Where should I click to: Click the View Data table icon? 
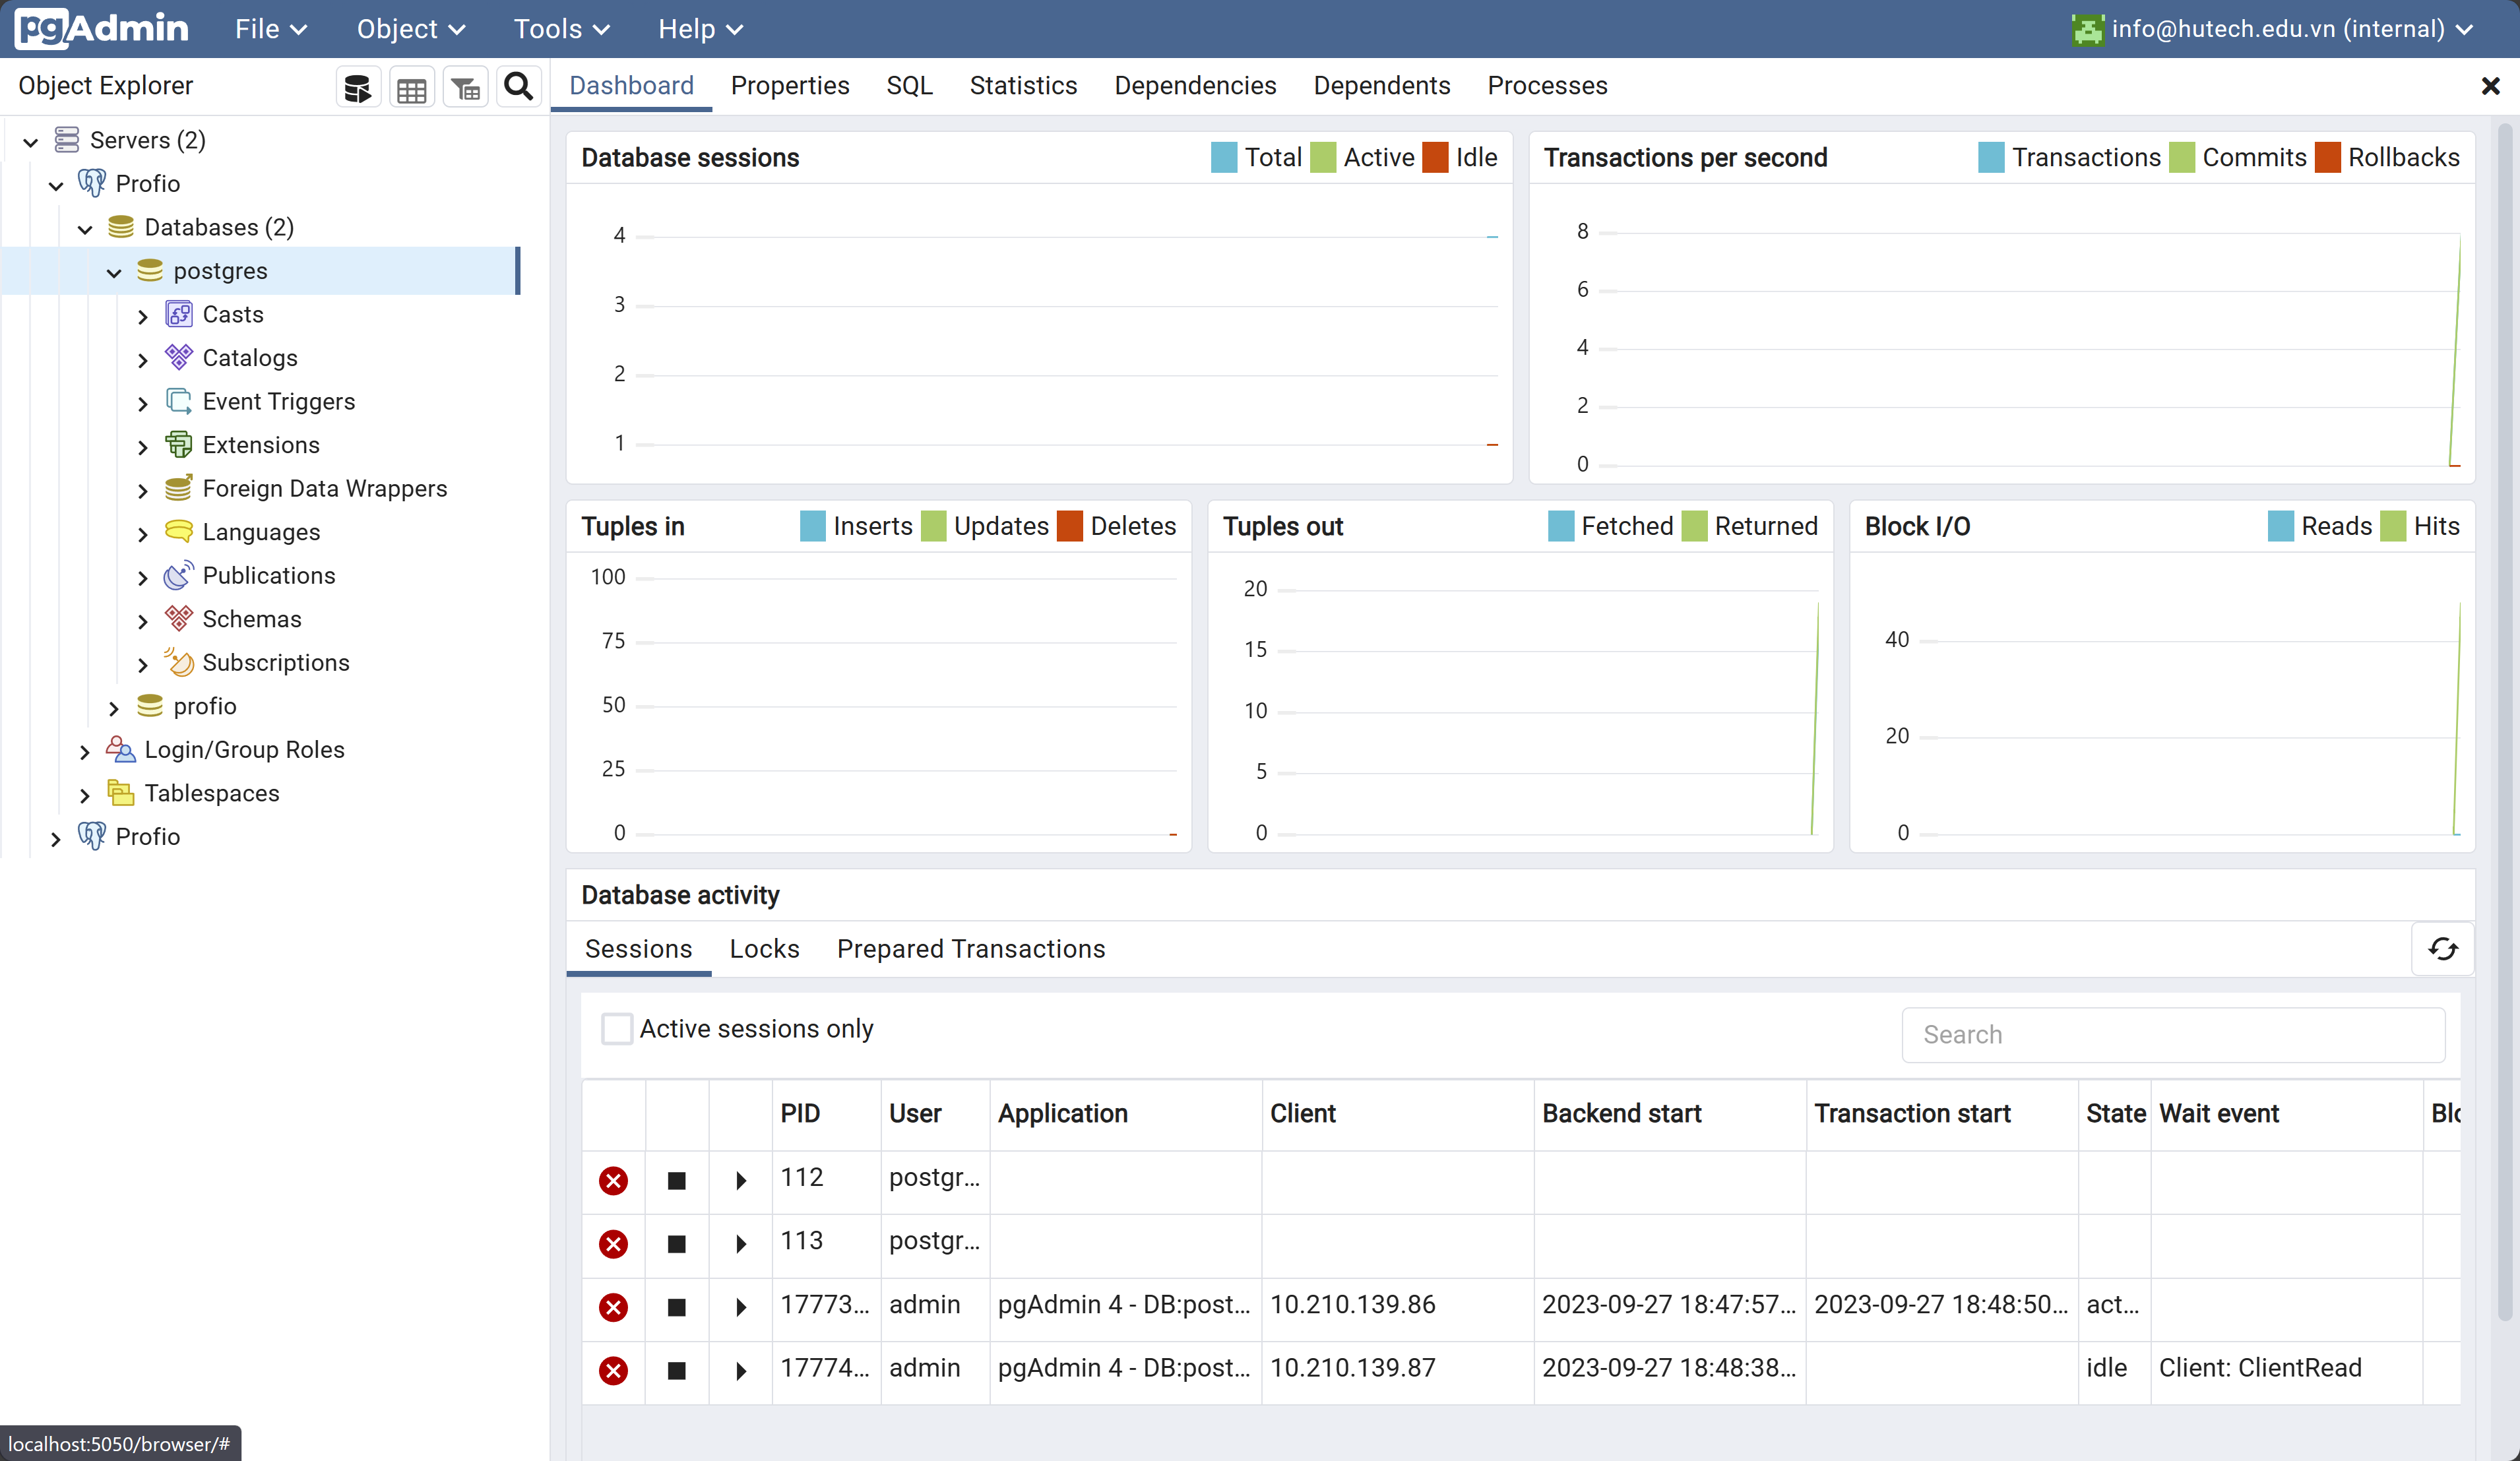[411, 88]
